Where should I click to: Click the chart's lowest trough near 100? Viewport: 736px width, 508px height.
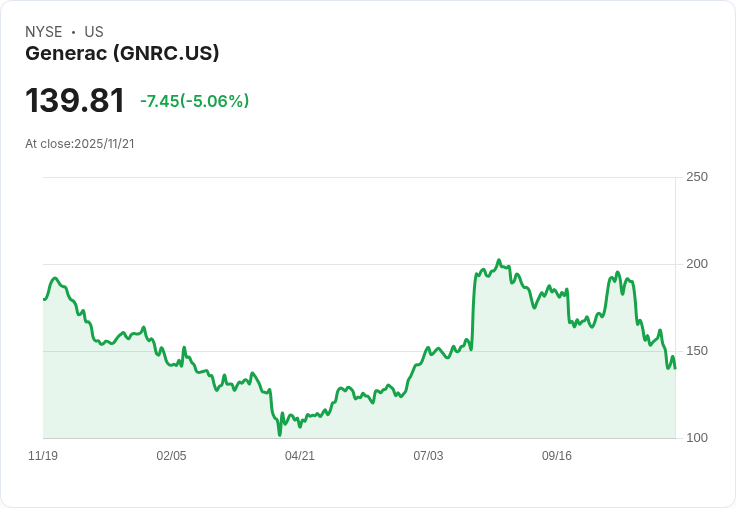279,435
